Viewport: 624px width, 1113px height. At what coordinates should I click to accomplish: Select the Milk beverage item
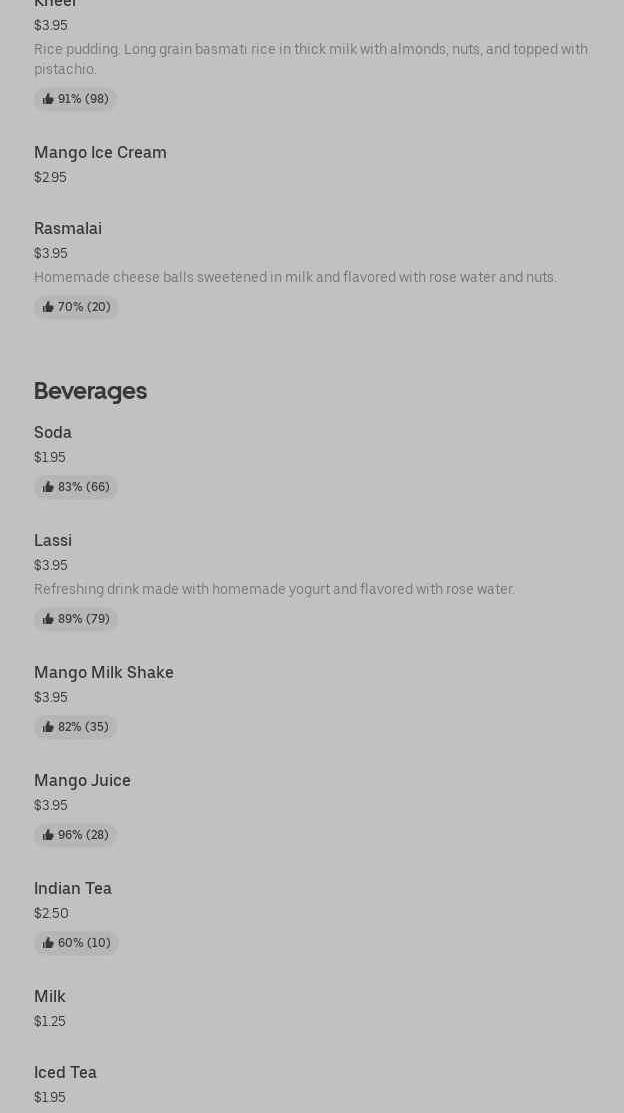[x=50, y=997]
